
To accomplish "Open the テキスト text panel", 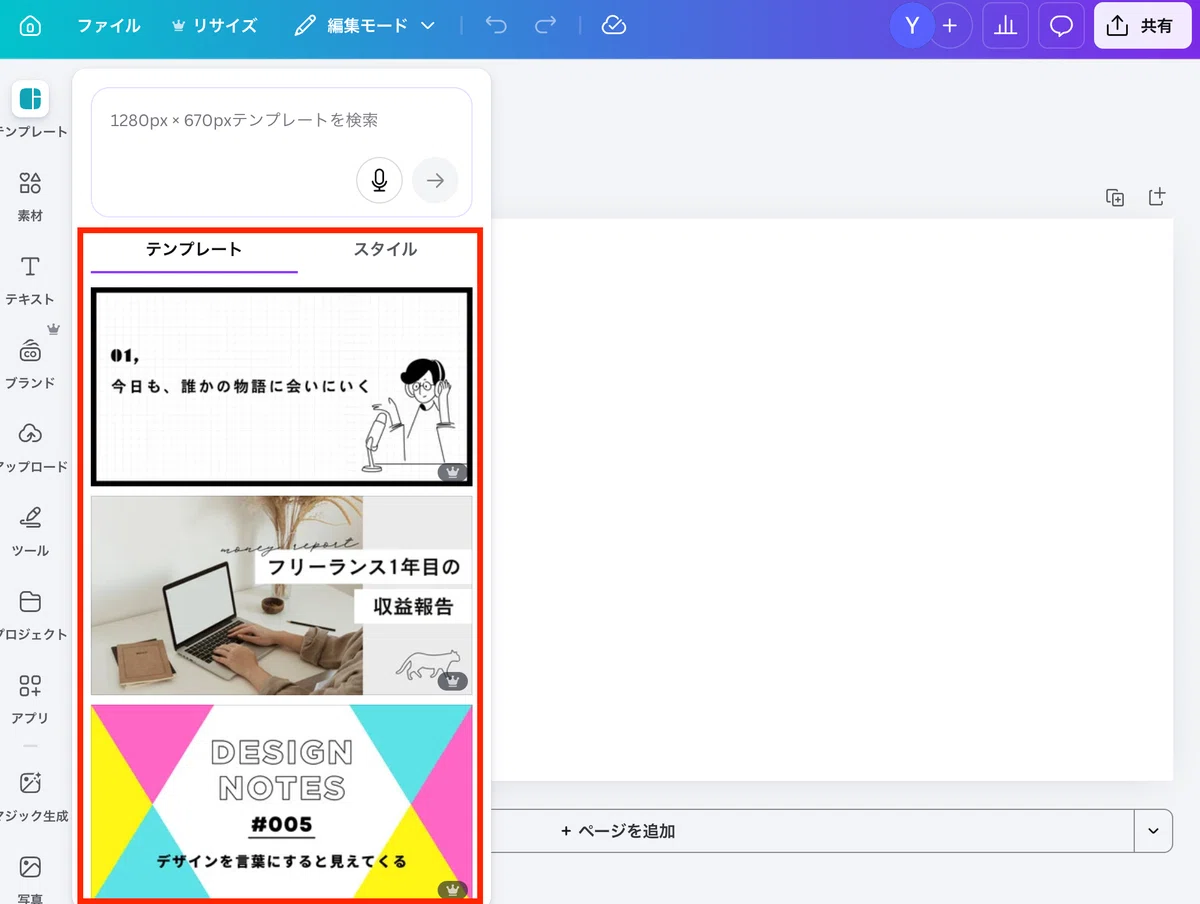I will (x=31, y=278).
